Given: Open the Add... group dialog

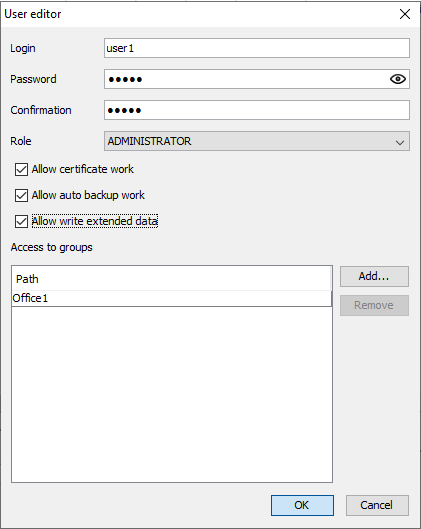Looking at the screenshot, I should pyautogui.click(x=374, y=276).
